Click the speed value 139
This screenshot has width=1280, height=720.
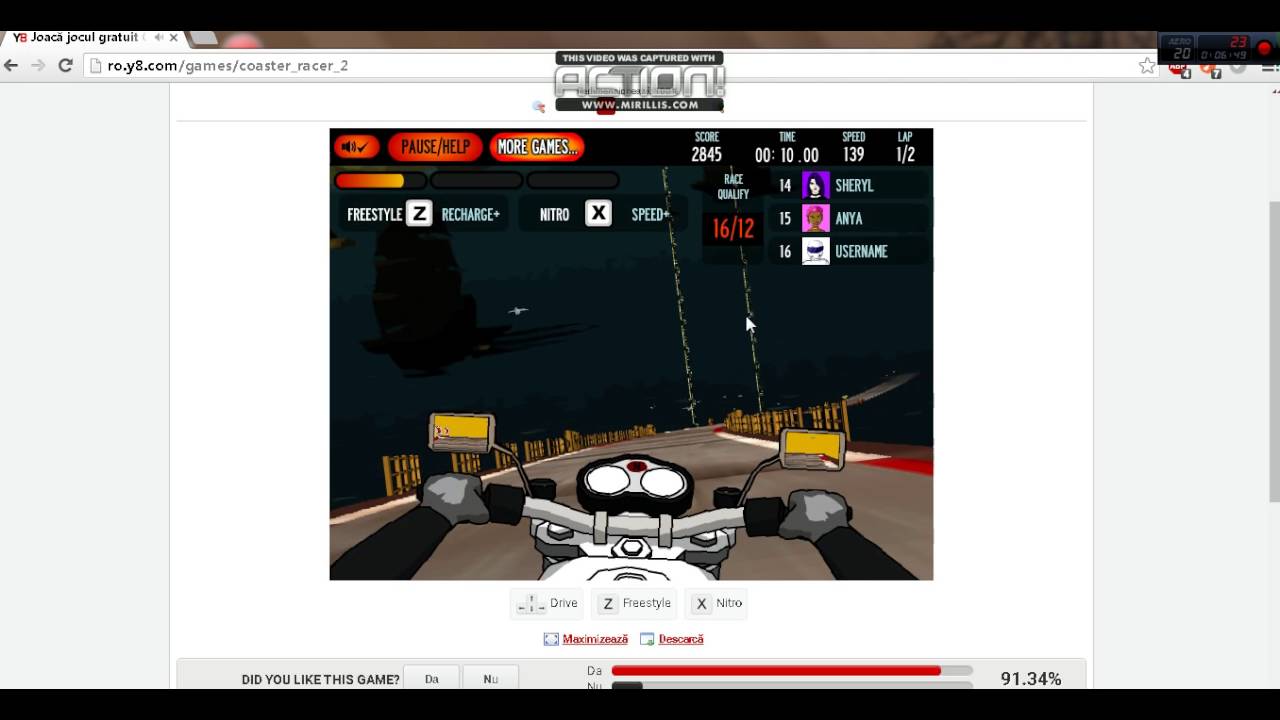(853, 155)
